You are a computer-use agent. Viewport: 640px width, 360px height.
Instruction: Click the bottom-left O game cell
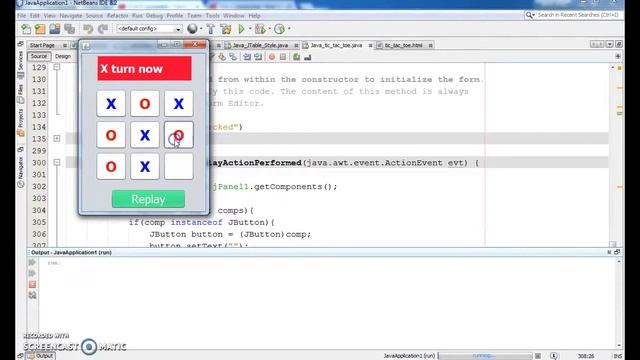click(x=111, y=166)
